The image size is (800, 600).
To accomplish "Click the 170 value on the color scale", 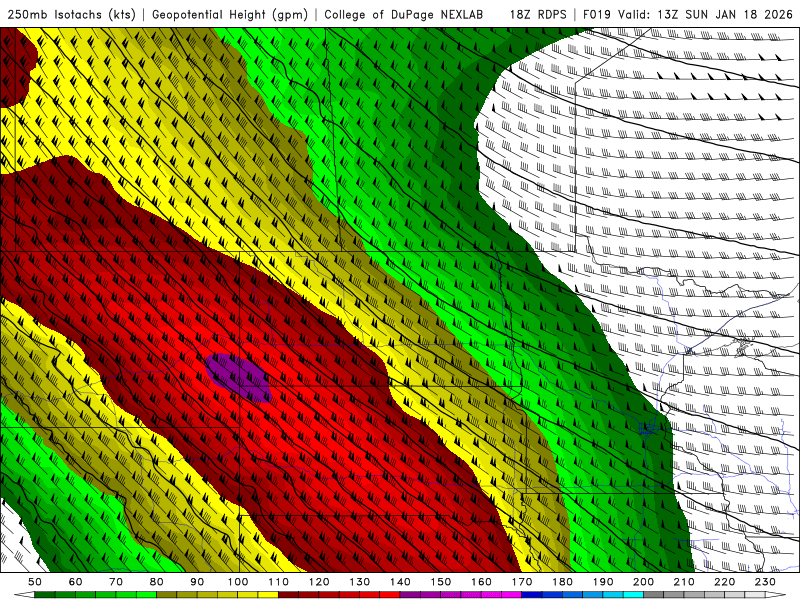I will tap(522, 582).
